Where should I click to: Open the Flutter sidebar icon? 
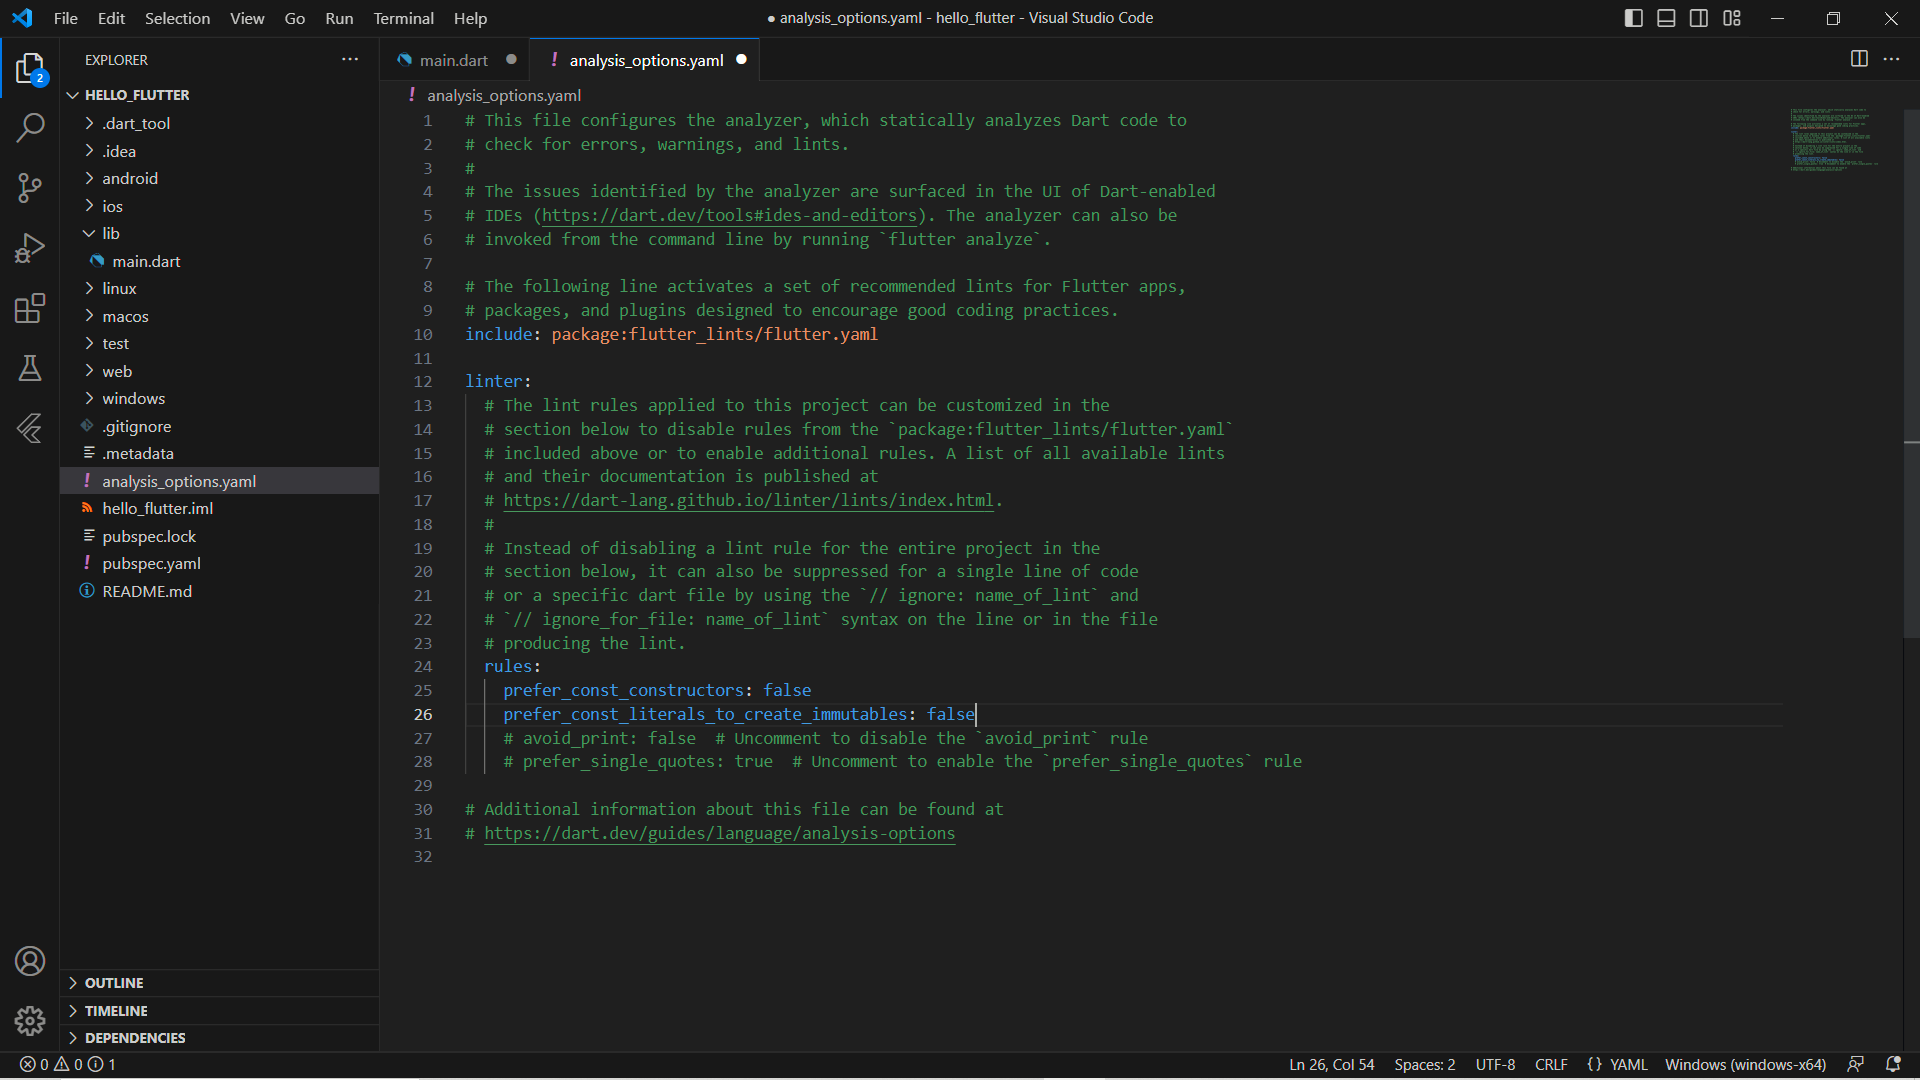(x=30, y=428)
